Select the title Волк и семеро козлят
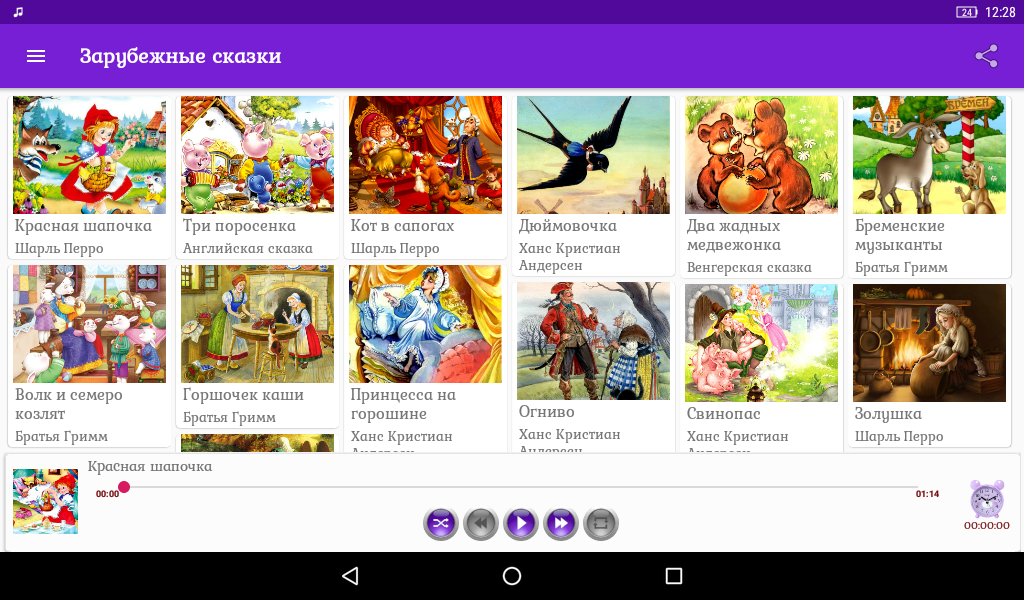Screen dimensions: 1024x600 point(69,404)
